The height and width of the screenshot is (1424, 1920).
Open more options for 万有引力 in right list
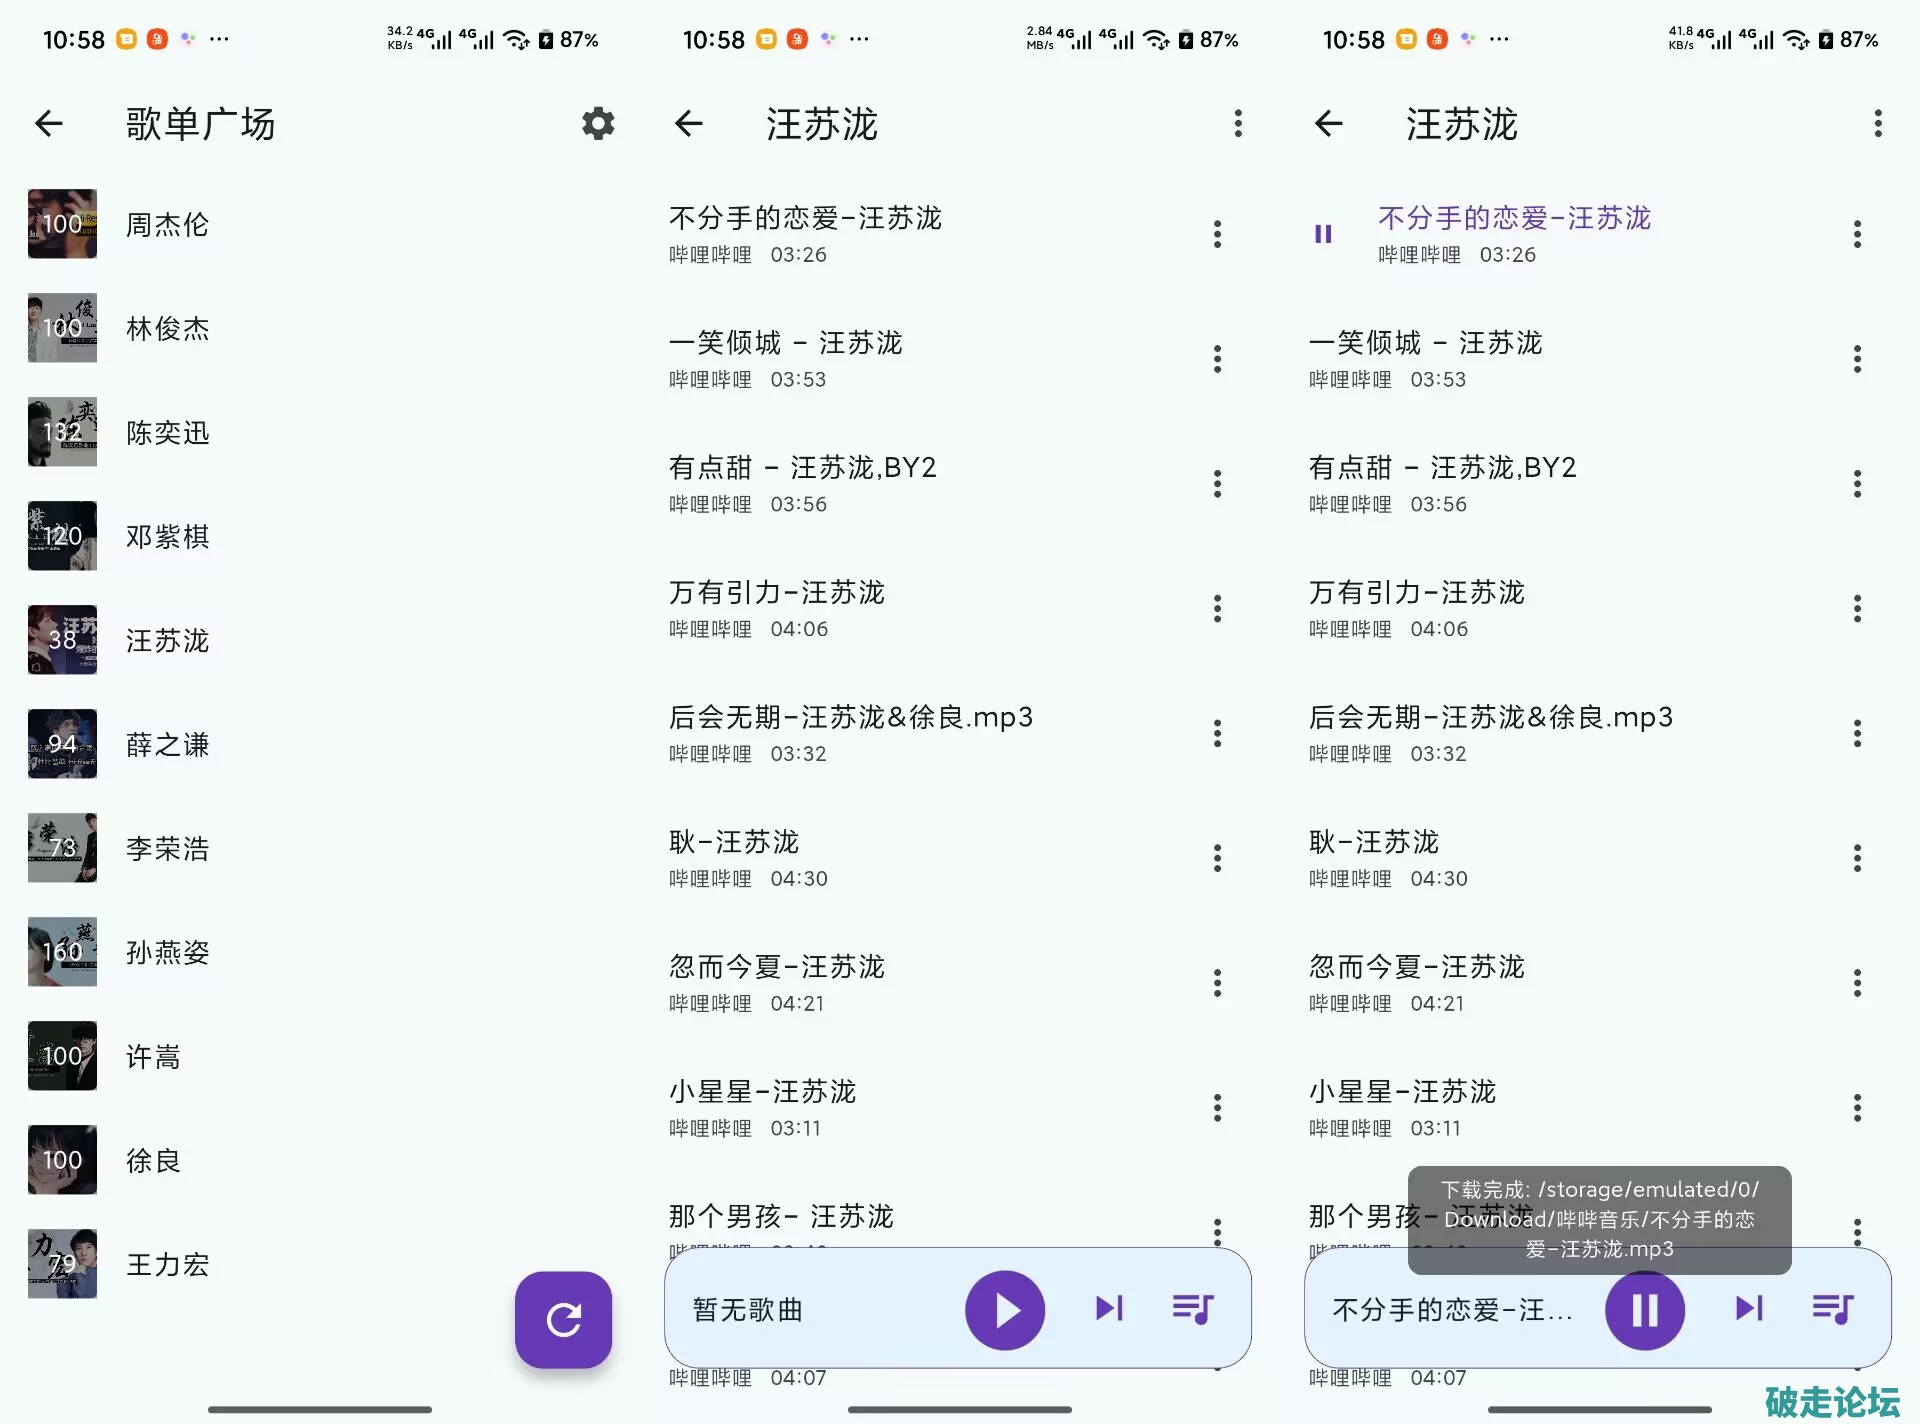tap(1857, 609)
